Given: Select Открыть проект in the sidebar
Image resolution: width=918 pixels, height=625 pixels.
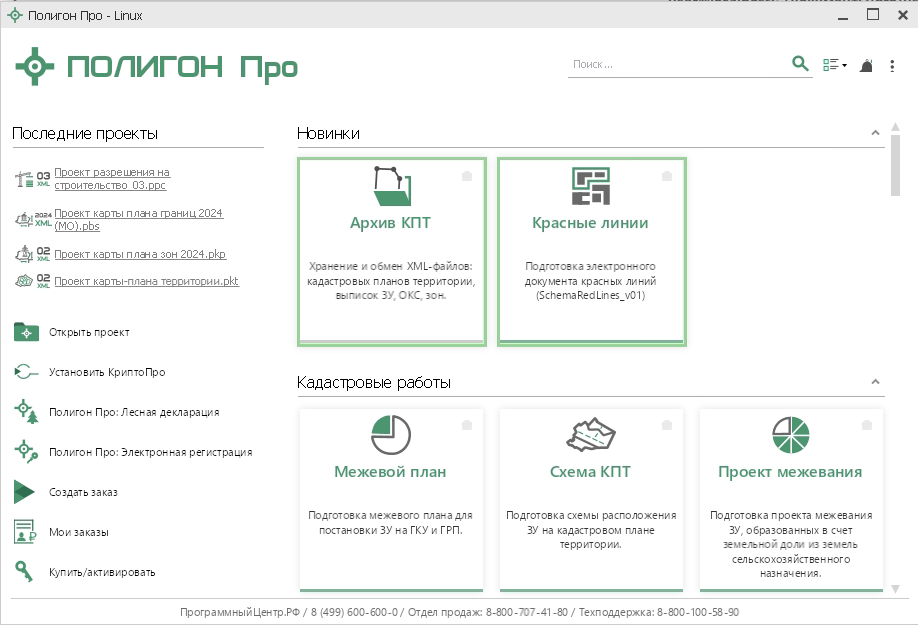Looking at the screenshot, I should click(89, 332).
